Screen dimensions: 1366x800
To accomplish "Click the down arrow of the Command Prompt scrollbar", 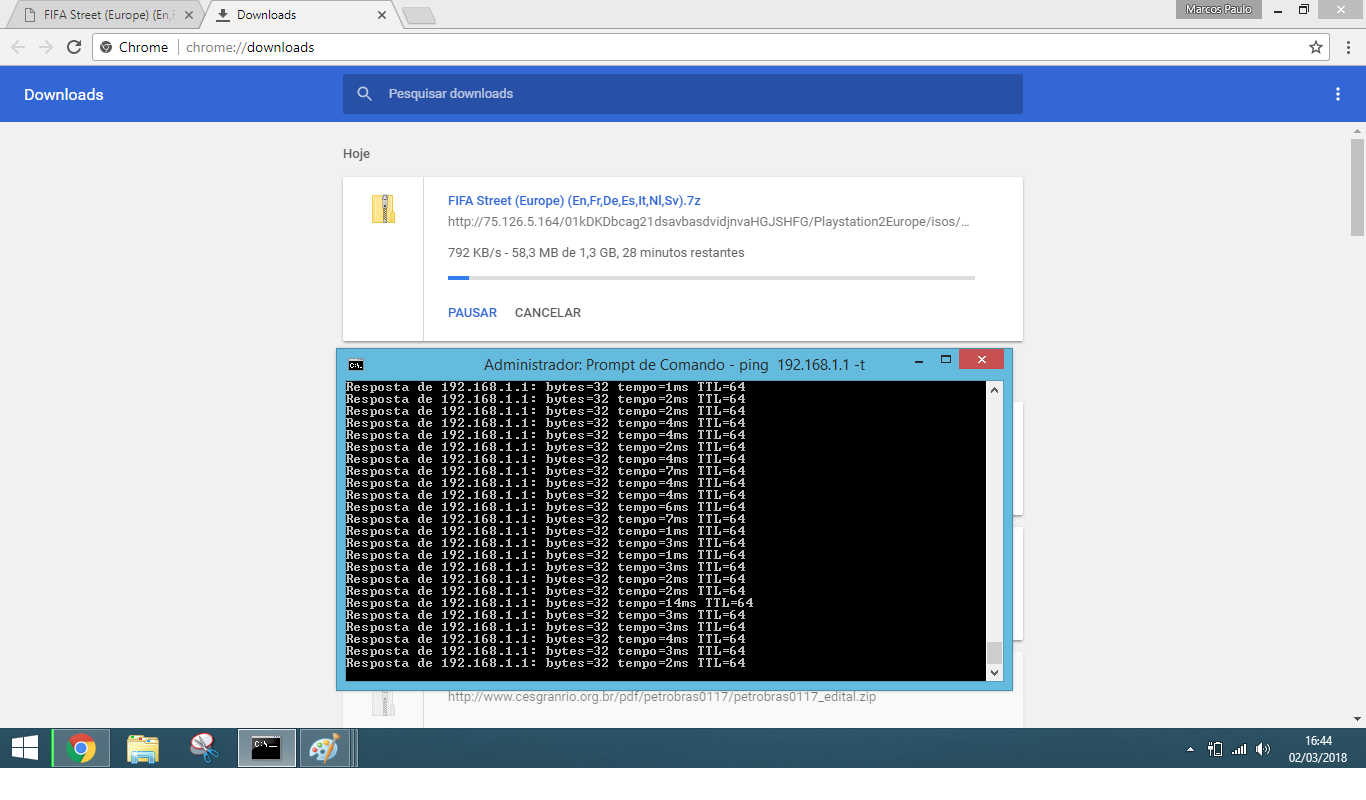I will [994, 673].
